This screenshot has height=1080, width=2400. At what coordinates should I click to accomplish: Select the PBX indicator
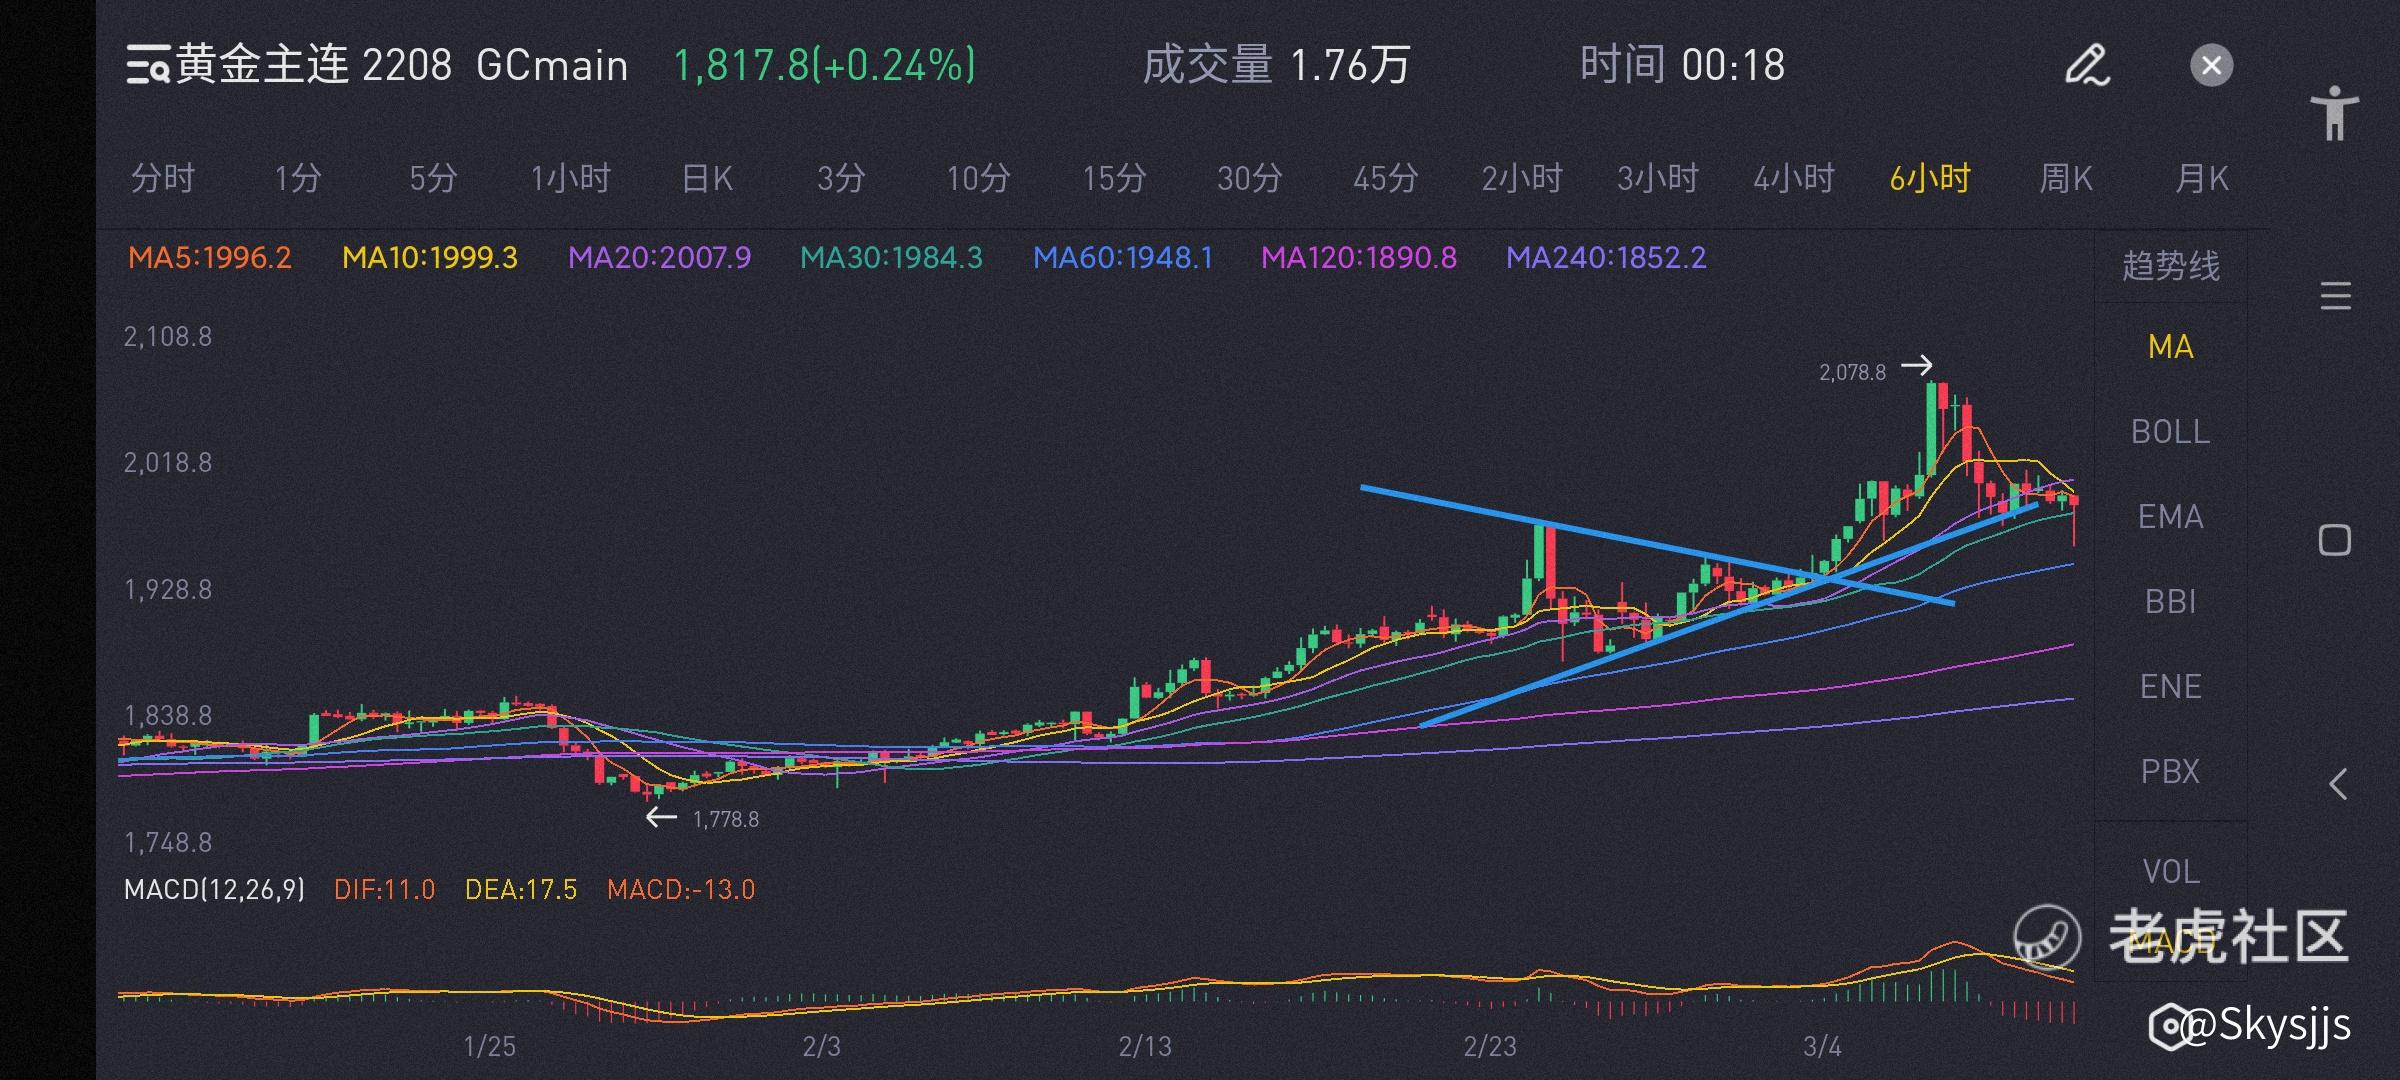[2170, 772]
